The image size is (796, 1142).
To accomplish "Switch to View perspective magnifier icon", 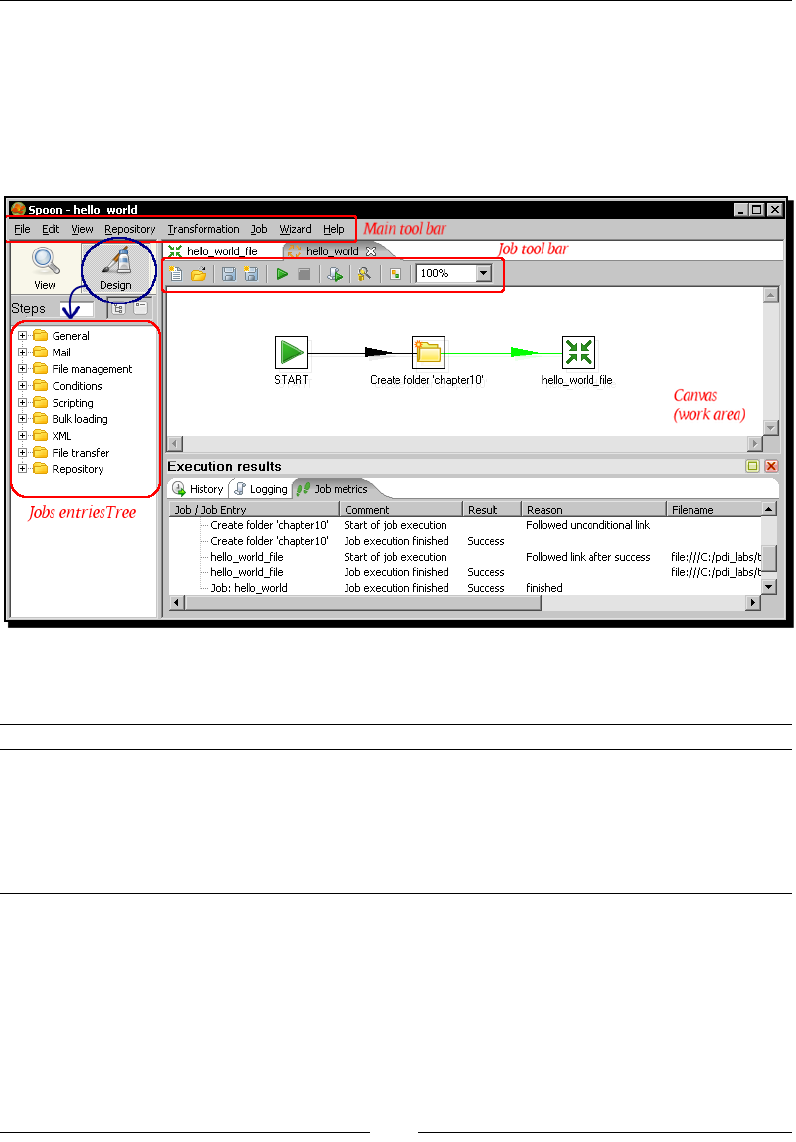I will pos(45,261).
